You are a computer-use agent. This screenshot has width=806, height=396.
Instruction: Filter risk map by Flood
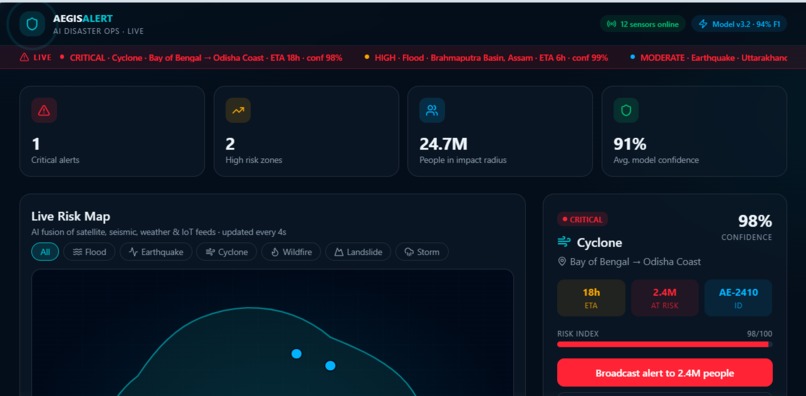pyautogui.click(x=89, y=252)
